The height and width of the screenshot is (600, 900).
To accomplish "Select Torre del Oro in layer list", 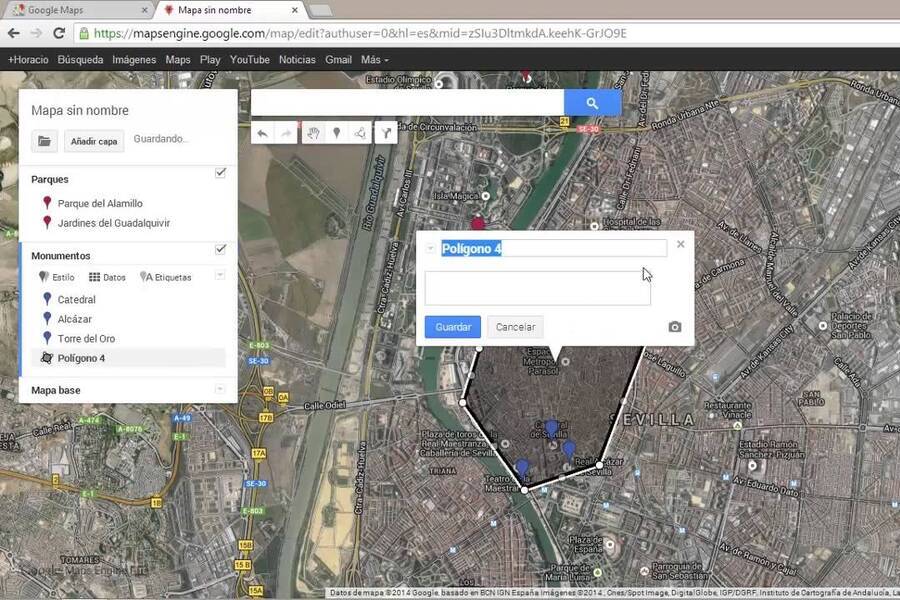I will (86, 338).
